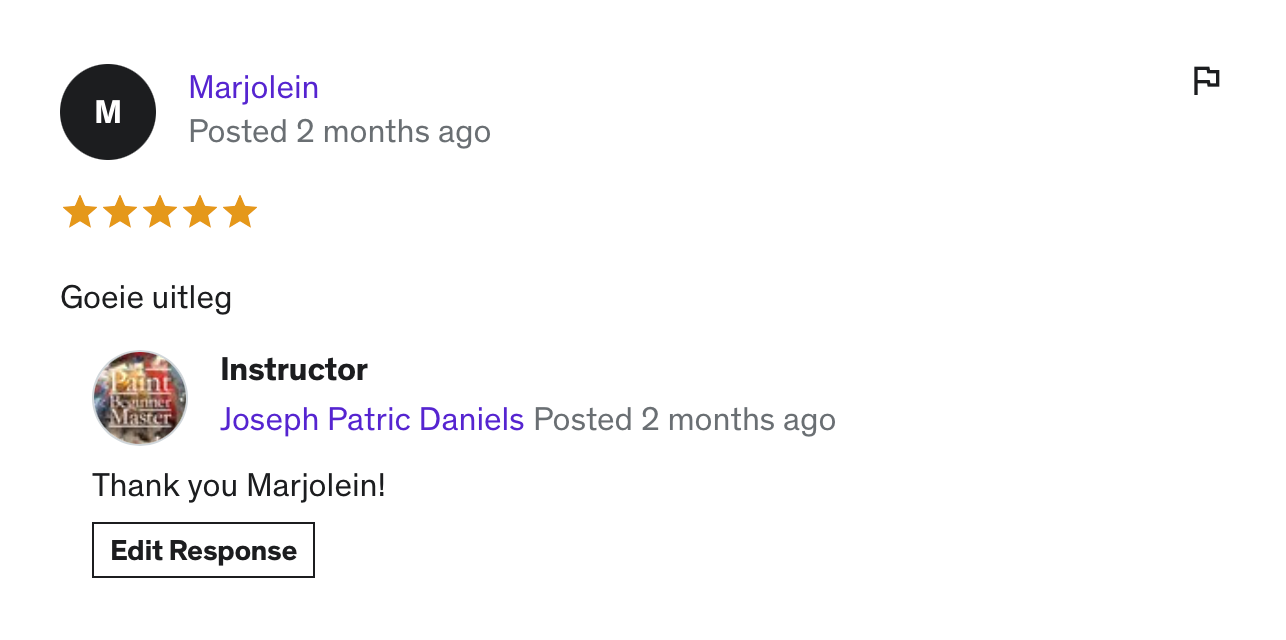
Task: Click the reviewer's 'Posted 2 months ago' timestamp
Action: [340, 132]
